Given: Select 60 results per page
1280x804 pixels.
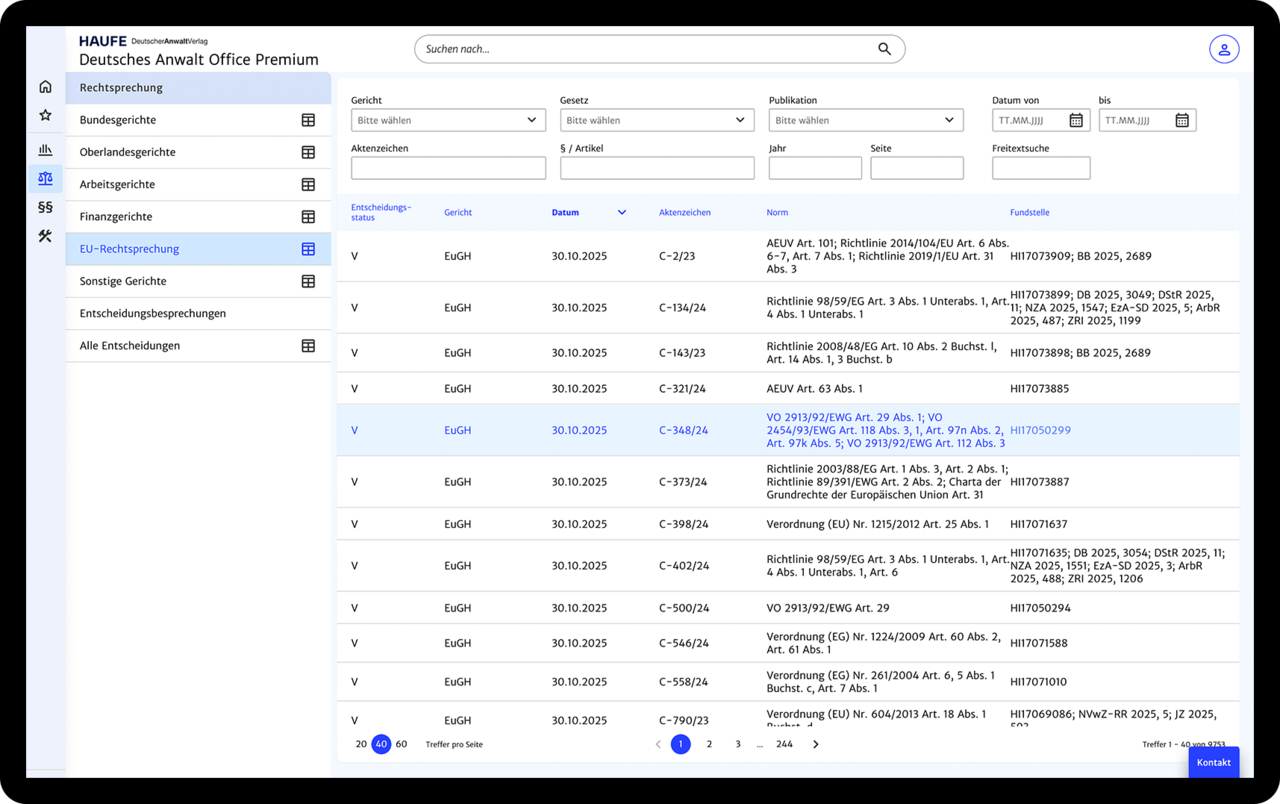Looking at the screenshot, I should [401, 744].
